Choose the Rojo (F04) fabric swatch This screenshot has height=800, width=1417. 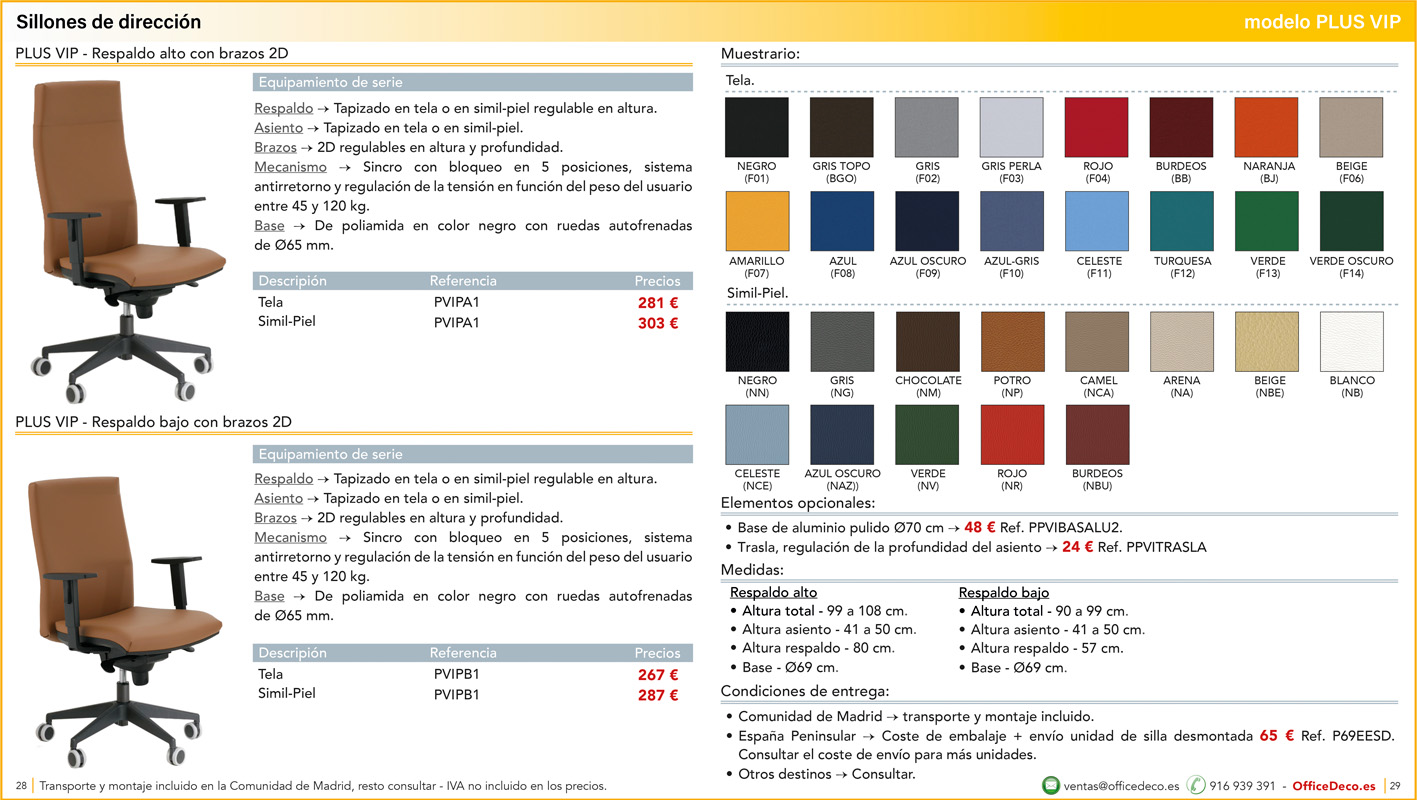[1097, 127]
